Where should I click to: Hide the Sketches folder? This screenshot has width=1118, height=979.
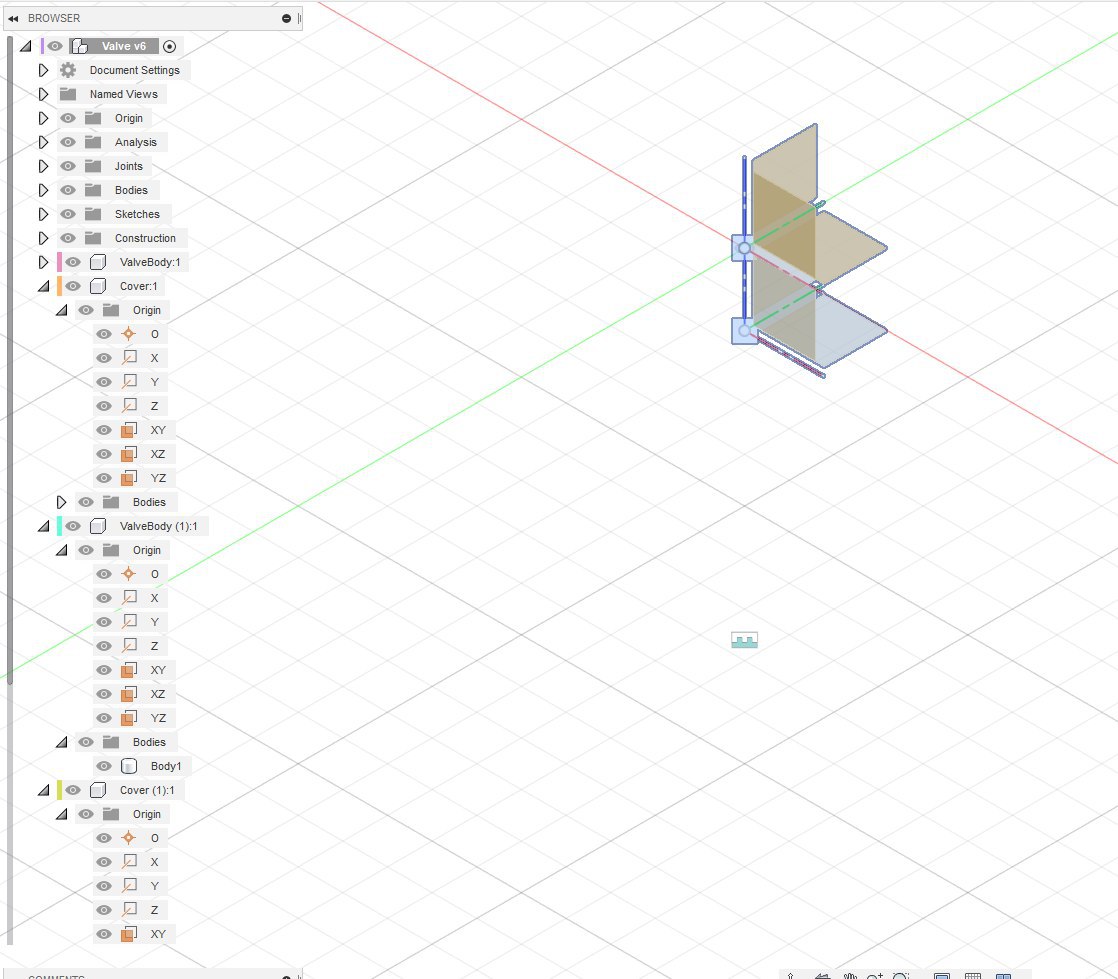(x=68, y=214)
